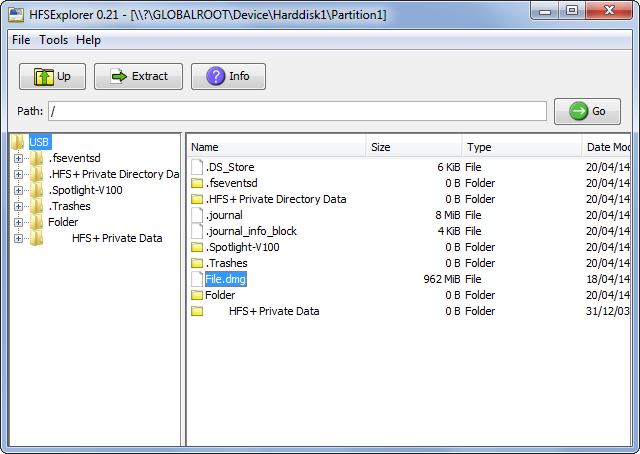Select the File.dmg entry
640x454 pixels.
tap(226, 279)
